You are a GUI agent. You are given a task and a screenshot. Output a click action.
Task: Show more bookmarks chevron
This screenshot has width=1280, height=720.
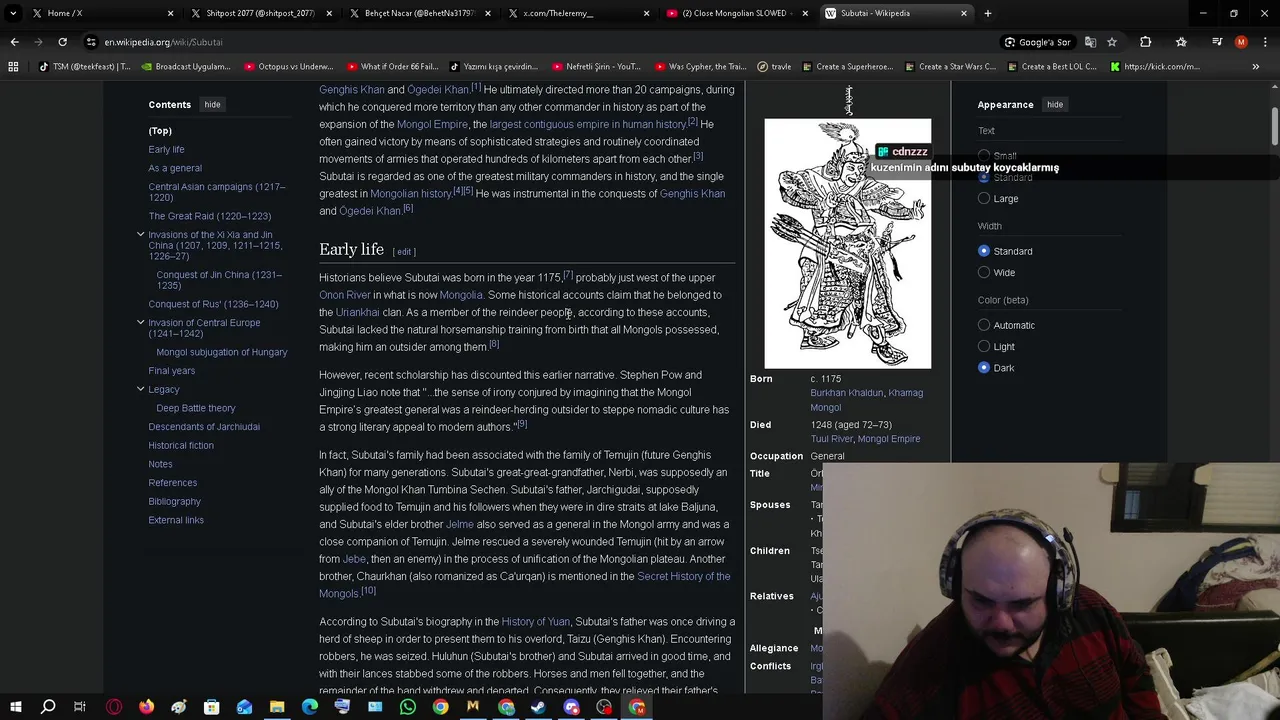1255,67
